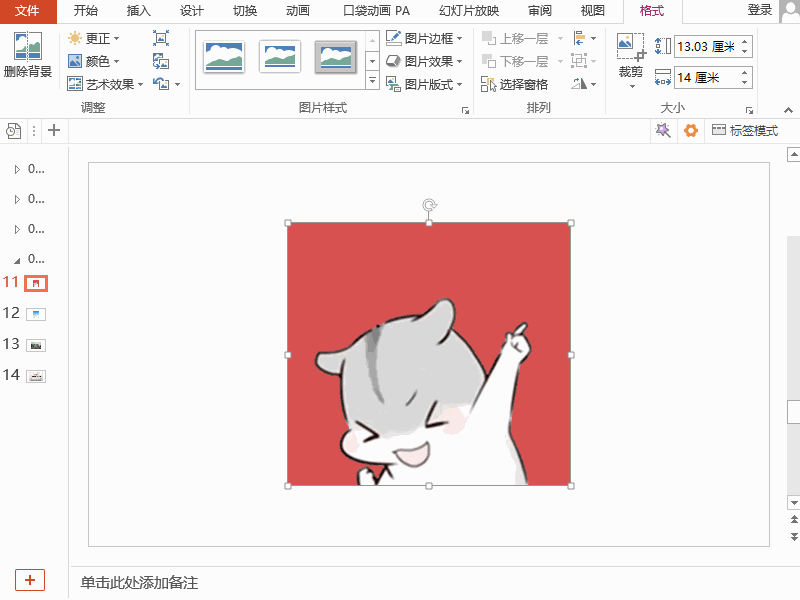This screenshot has width=800, height=600.
Task: Click the Reset Picture icon
Action: point(161,84)
